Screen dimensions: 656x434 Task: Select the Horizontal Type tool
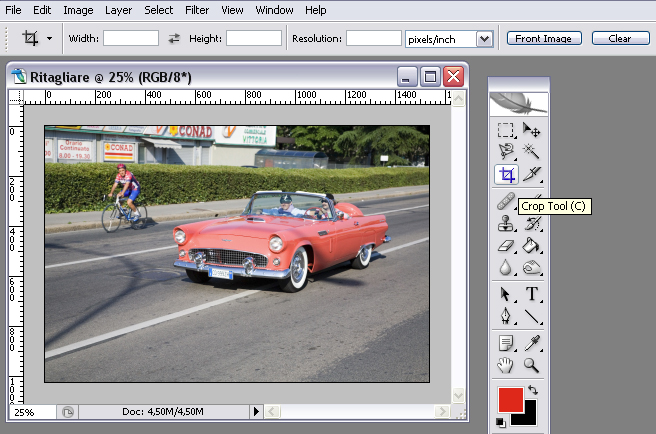click(x=532, y=294)
